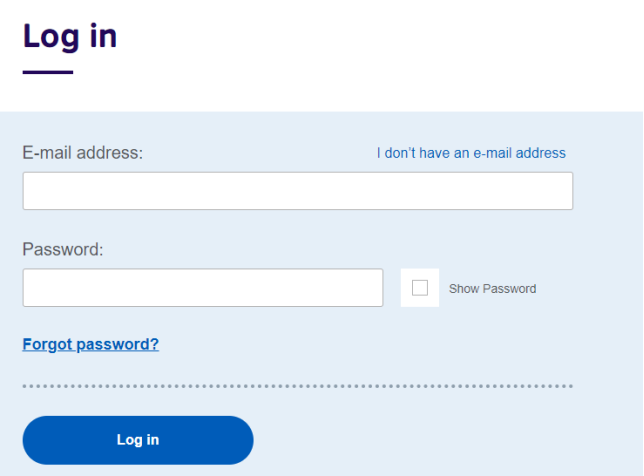Click the "Password:" field label
The width and height of the screenshot is (644, 476).
63,249
